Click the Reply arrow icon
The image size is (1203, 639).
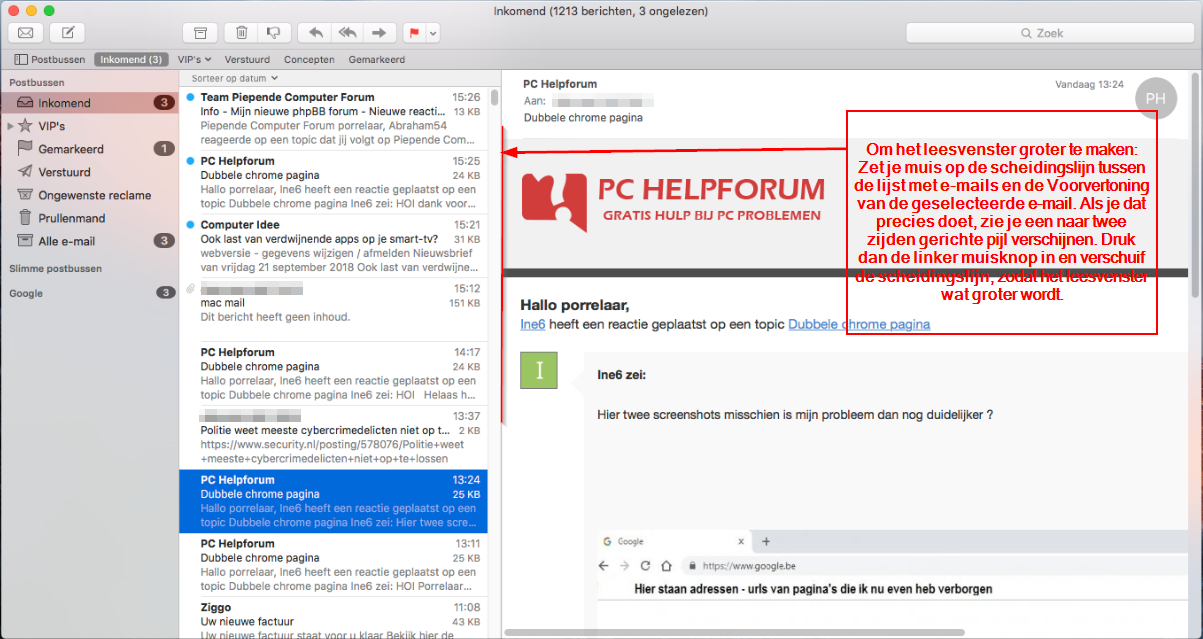(315, 32)
